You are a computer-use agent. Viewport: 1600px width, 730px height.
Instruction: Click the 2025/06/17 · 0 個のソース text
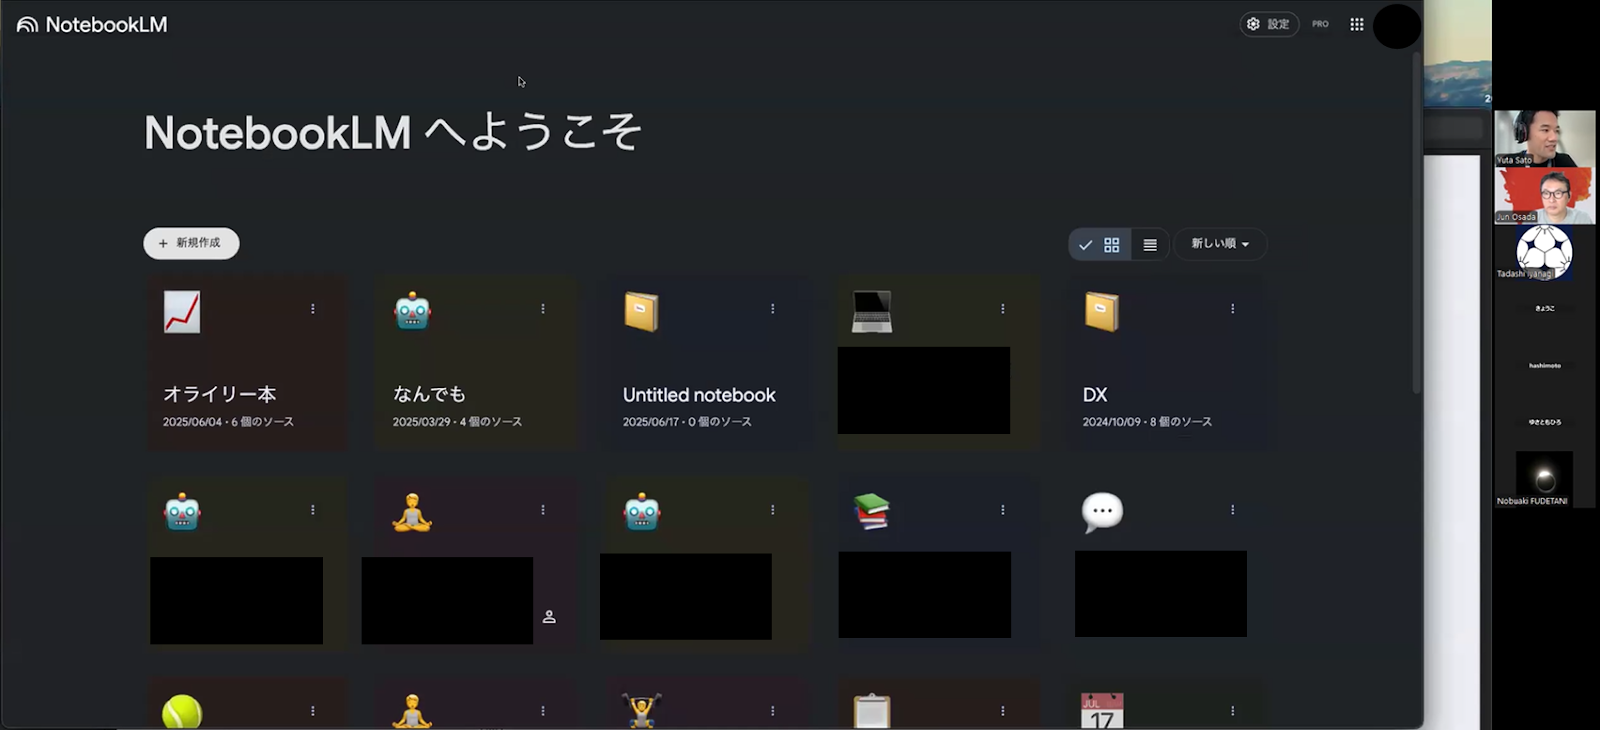click(x=687, y=422)
